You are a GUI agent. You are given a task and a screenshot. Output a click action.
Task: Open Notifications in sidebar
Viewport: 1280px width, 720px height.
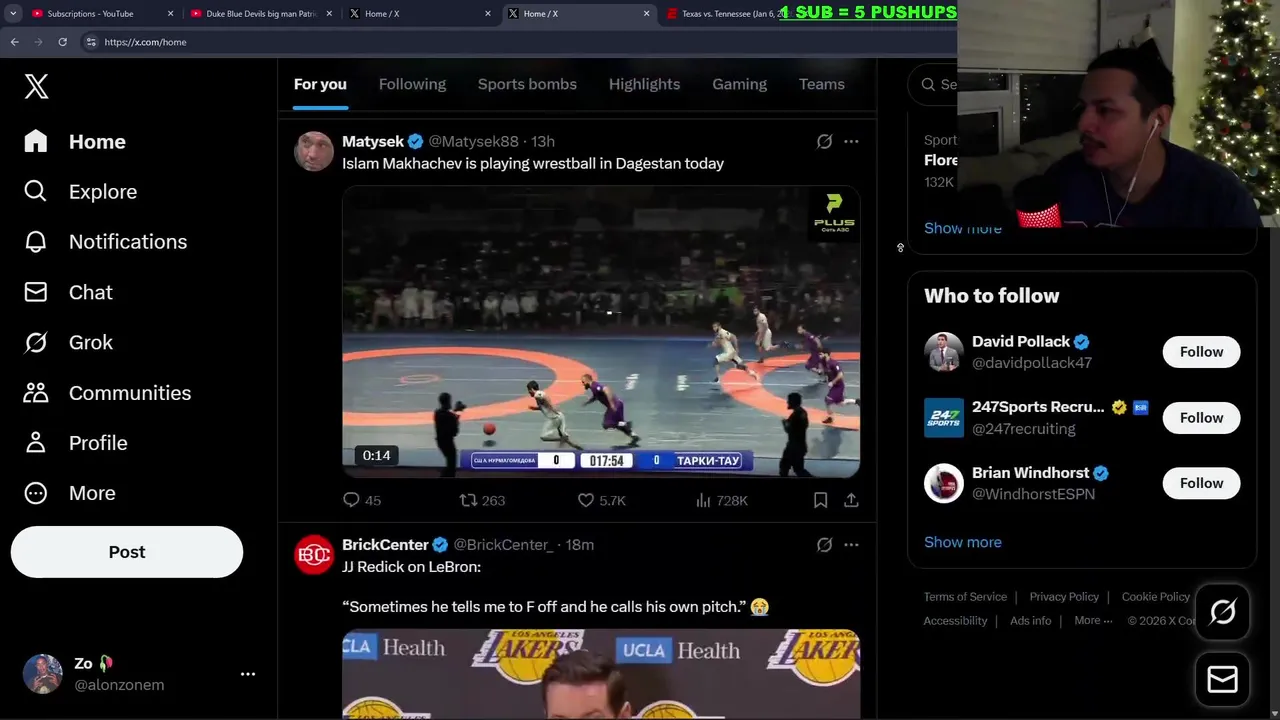[105, 242]
